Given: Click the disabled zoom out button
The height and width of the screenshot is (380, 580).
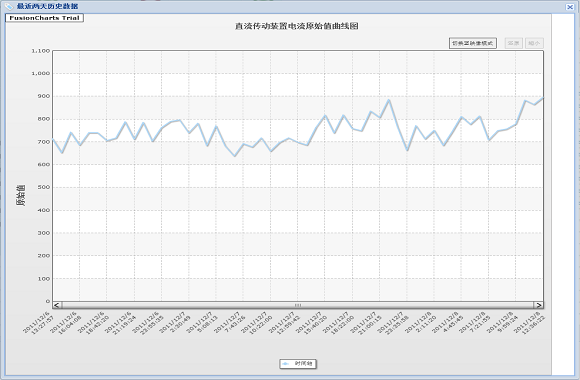Looking at the screenshot, I should point(534,43).
